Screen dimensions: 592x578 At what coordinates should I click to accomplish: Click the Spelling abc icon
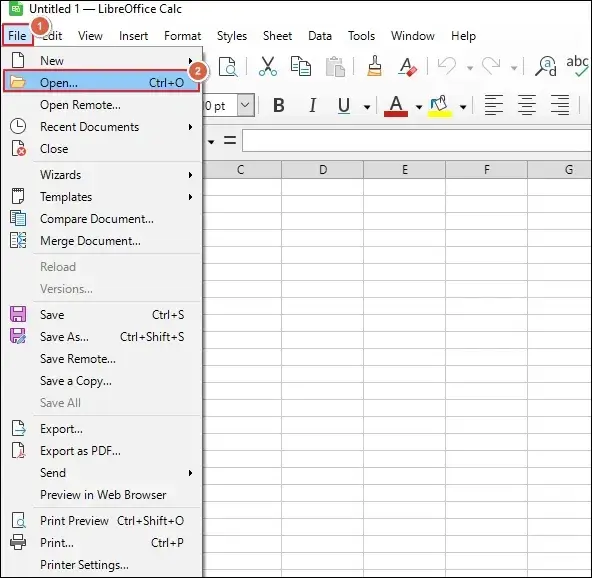tap(578, 66)
